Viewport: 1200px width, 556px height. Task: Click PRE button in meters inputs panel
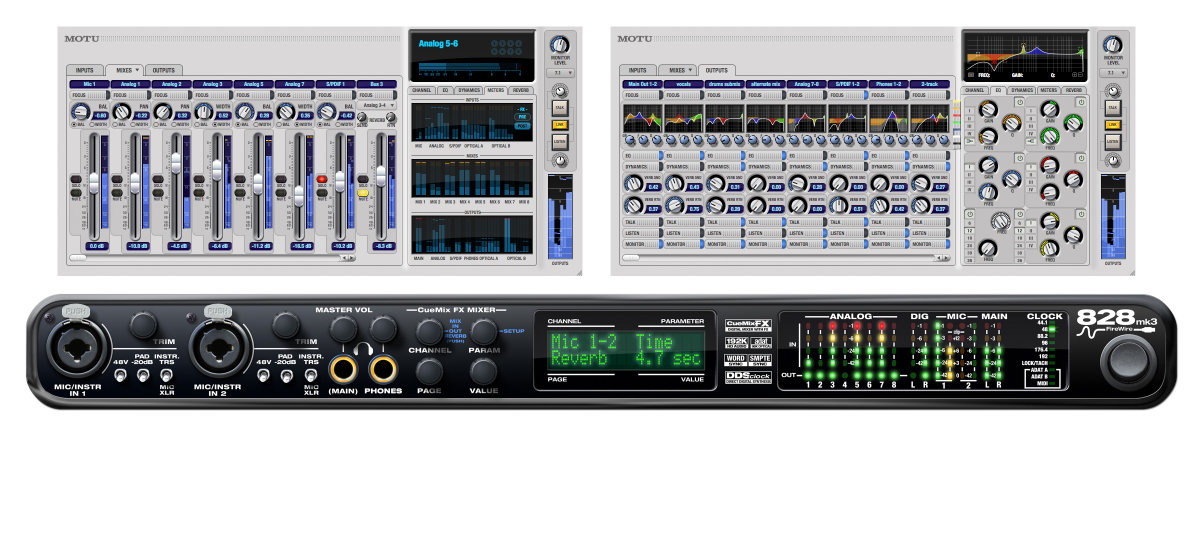coord(523,117)
